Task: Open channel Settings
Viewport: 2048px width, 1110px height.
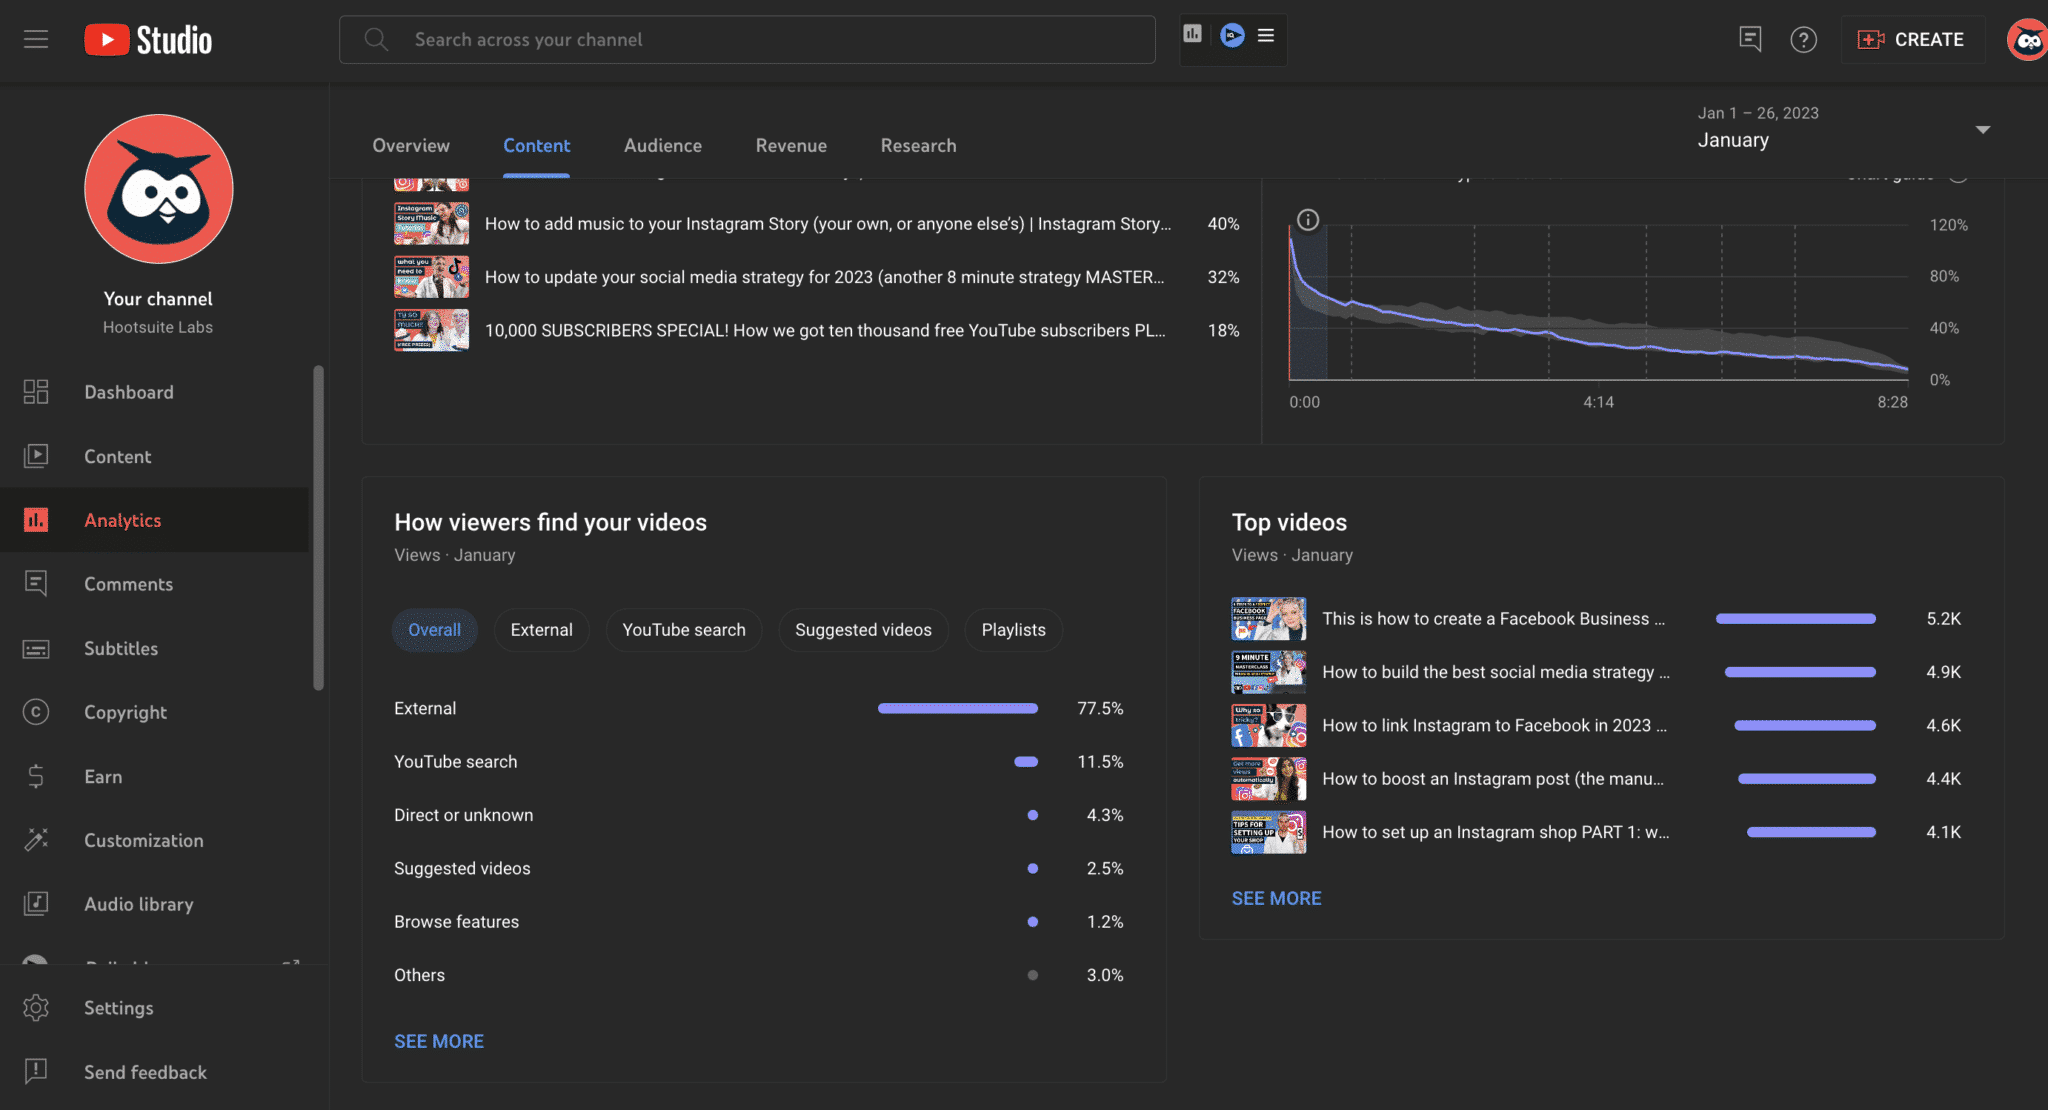Action: (118, 1007)
